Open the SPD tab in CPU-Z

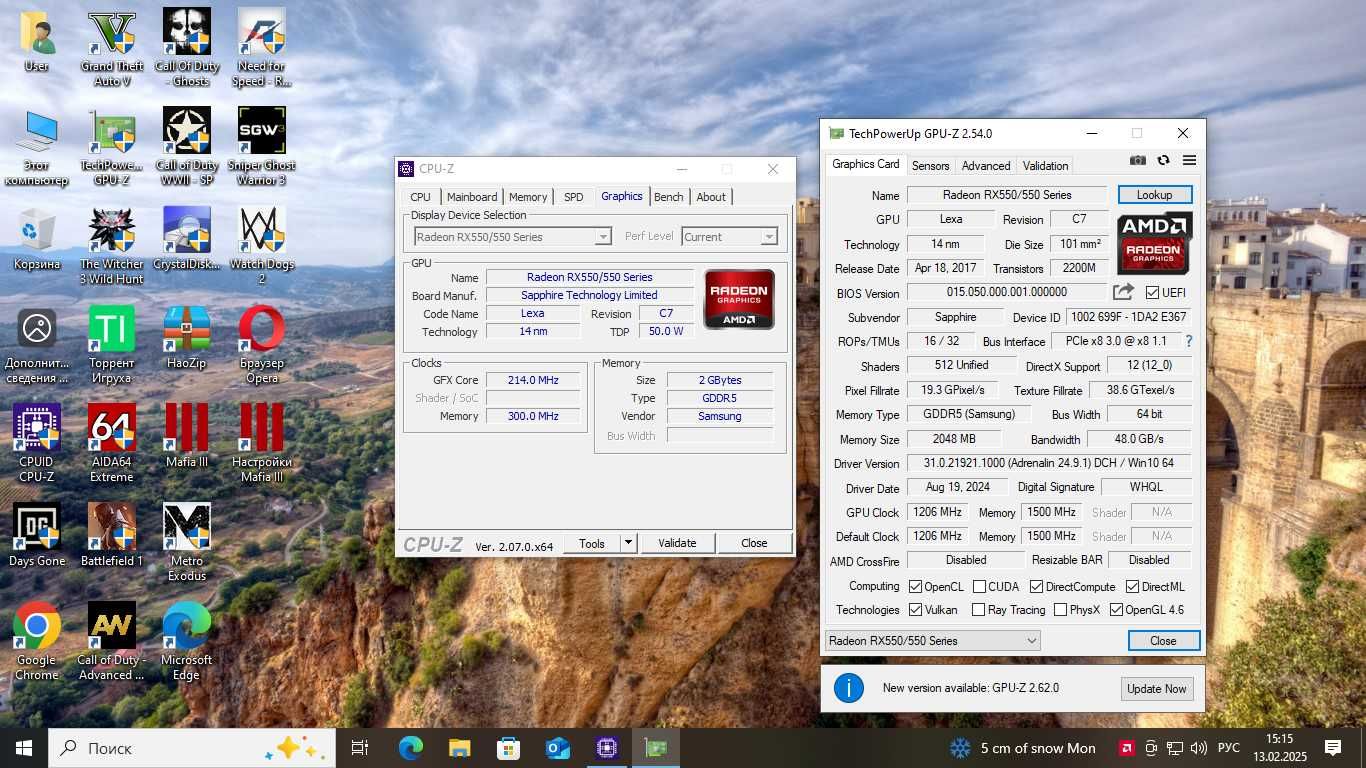(573, 197)
